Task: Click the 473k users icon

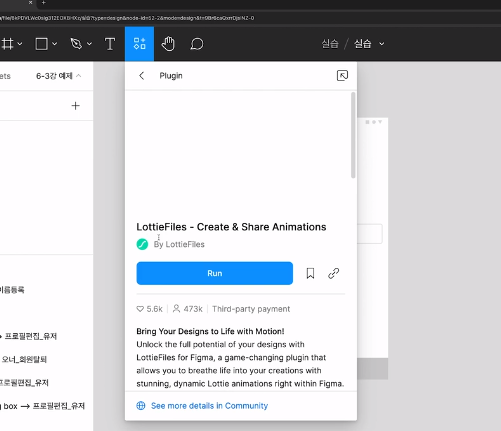Action: click(176, 309)
